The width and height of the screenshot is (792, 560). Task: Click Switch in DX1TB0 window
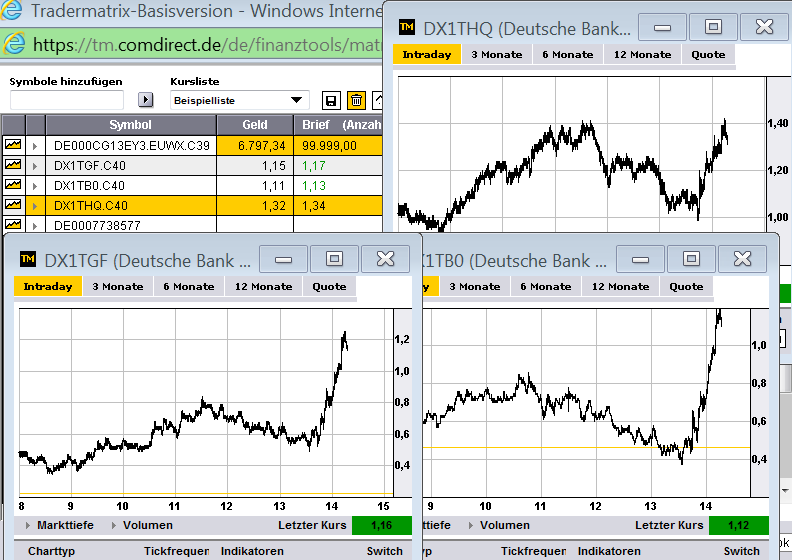point(741,551)
